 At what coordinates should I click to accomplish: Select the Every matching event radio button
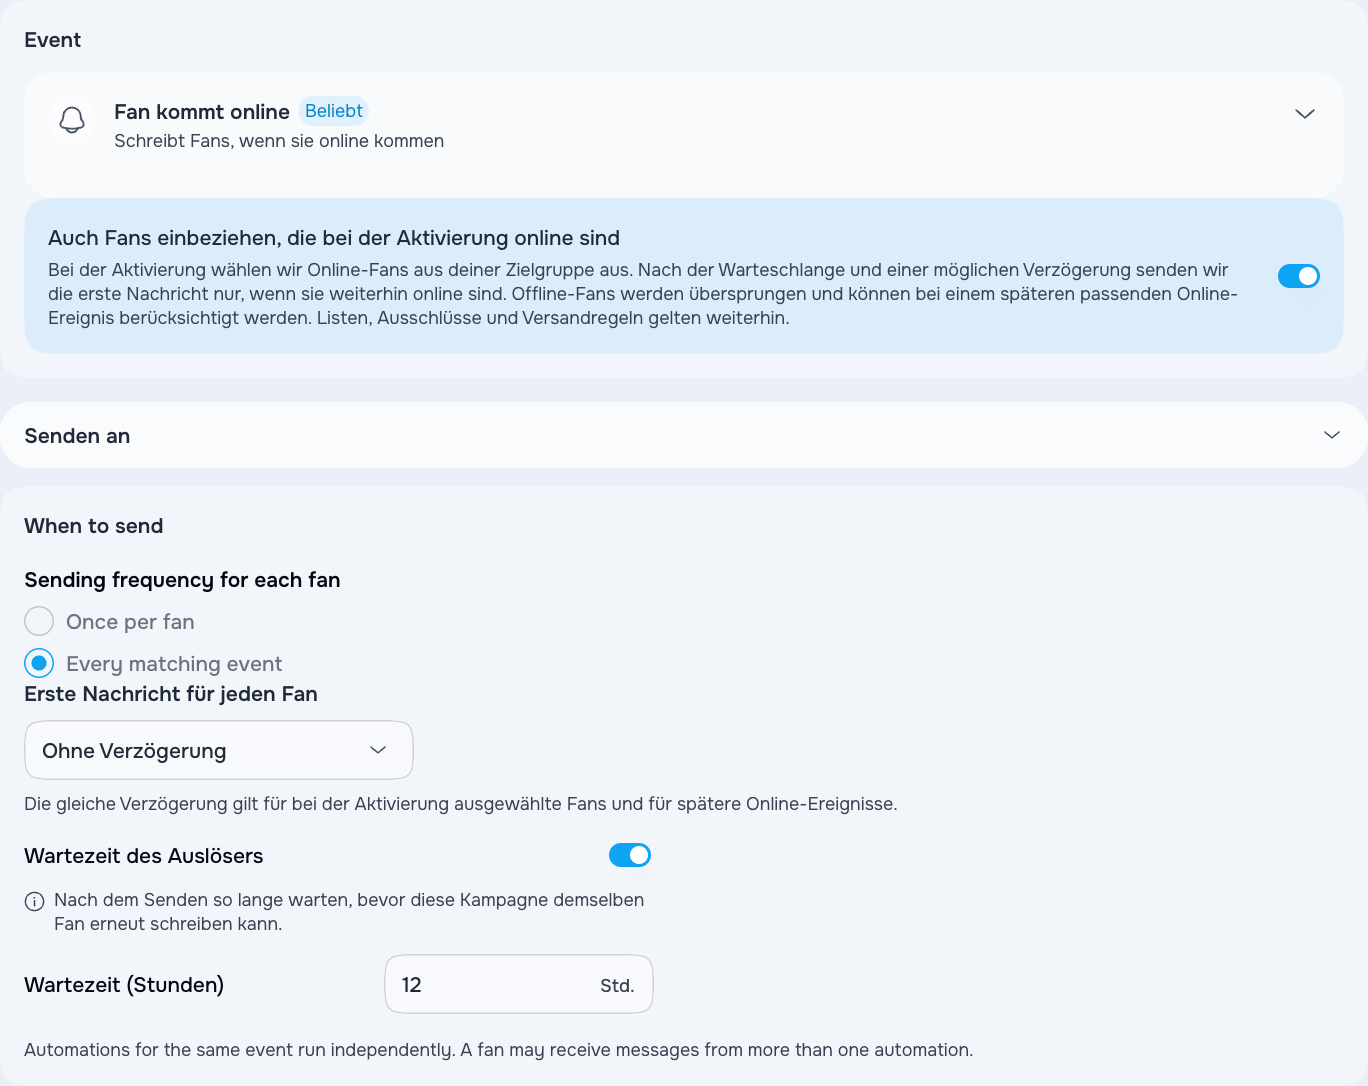[x=39, y=663]
